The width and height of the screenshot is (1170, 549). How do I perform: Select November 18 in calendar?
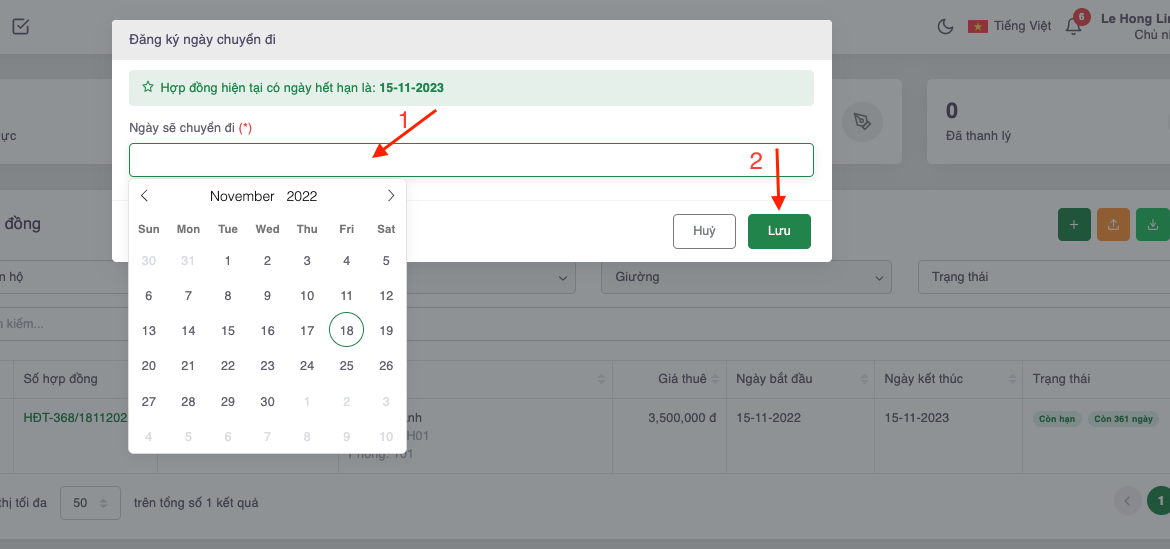[x=346, y=330]
